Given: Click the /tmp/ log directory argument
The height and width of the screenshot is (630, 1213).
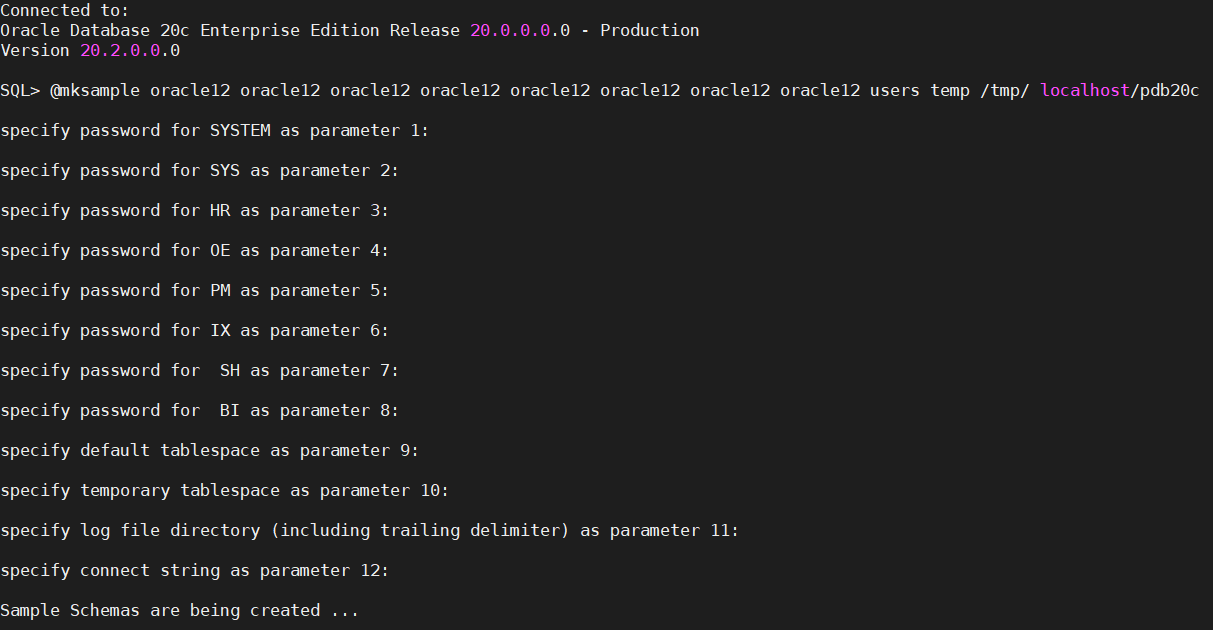Looking at the screenshot, I should coord(1005,91).
